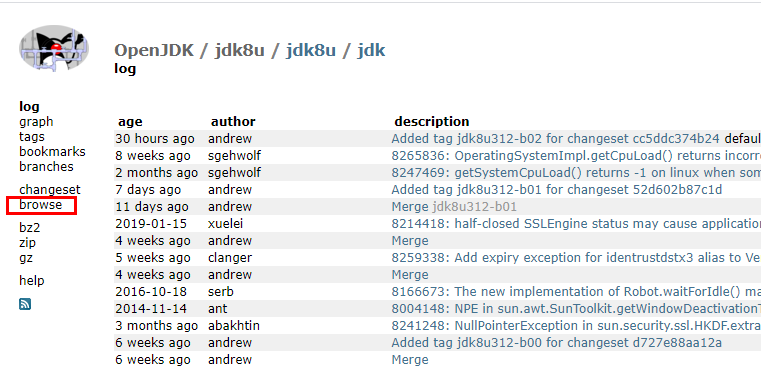Download the bz2 archive

pyautogui.click(x=30, y=227)
